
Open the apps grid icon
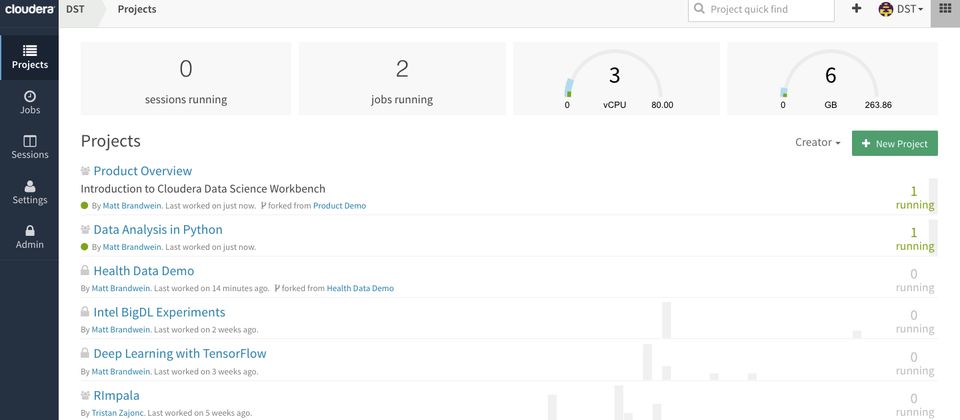coord(945,9)
